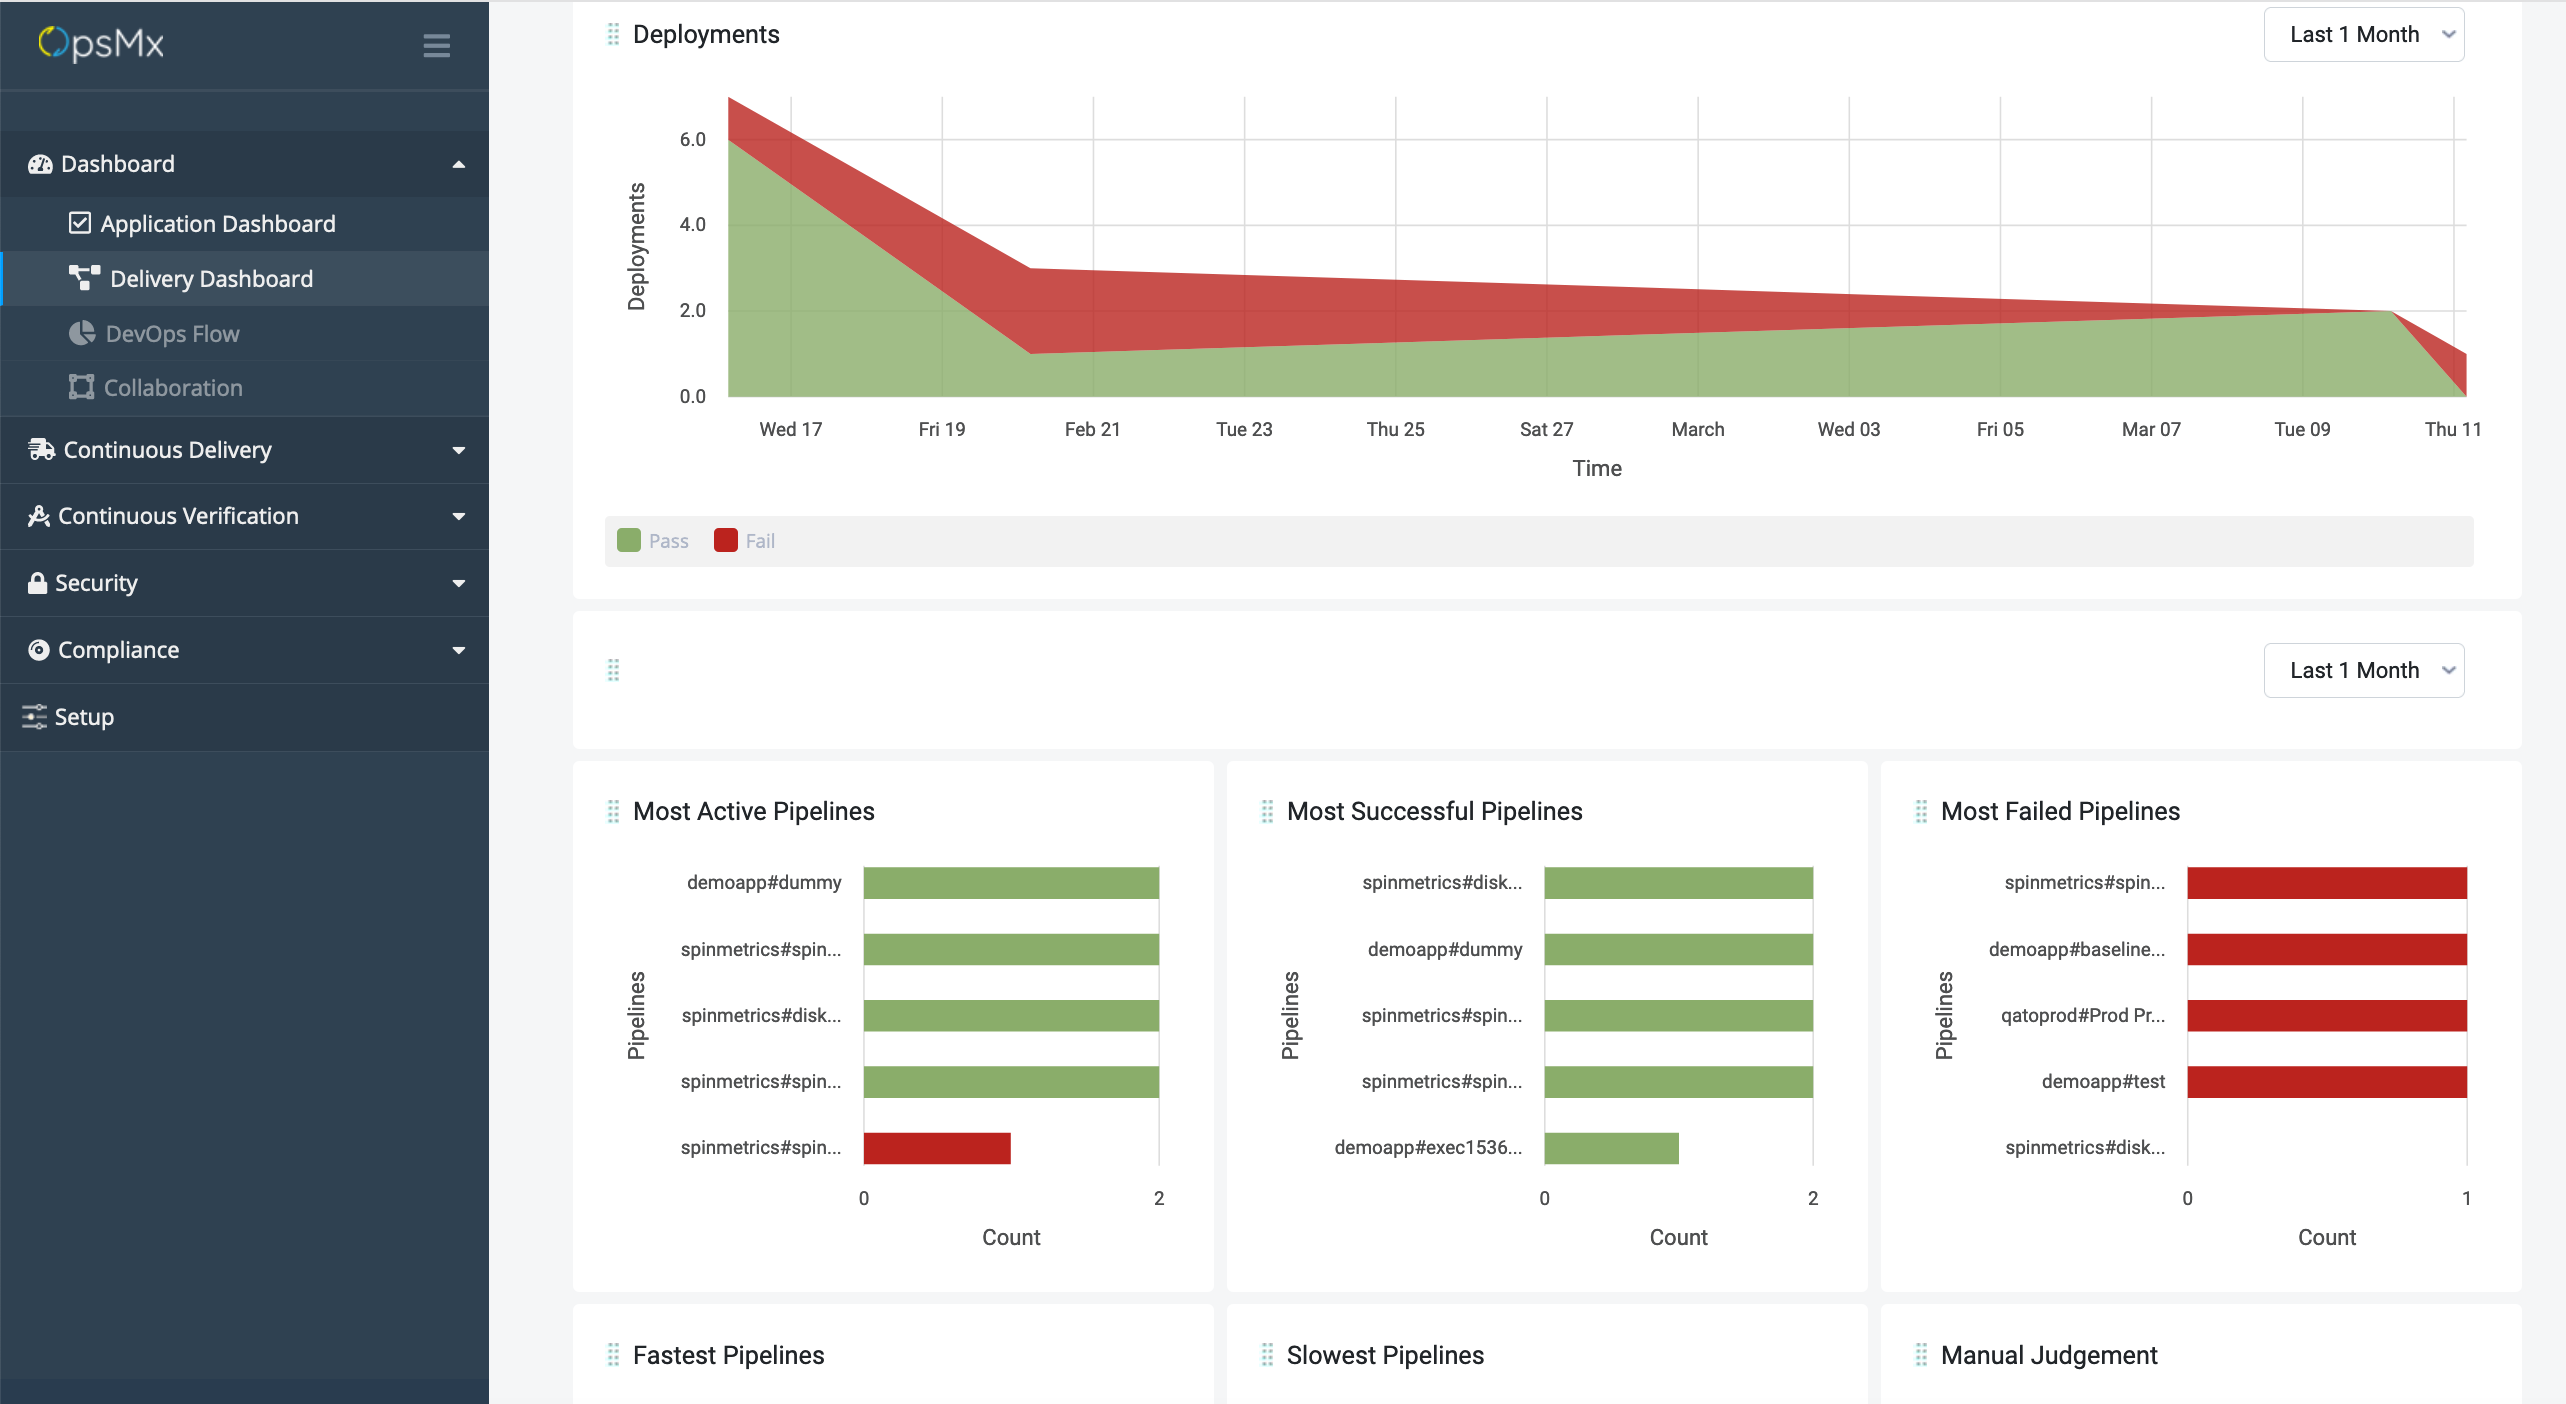The width and height of the screenshot is (2566, 1404).
Task: Click drag handle of Most Failed Pipelines
Action: click(1921, 811)
